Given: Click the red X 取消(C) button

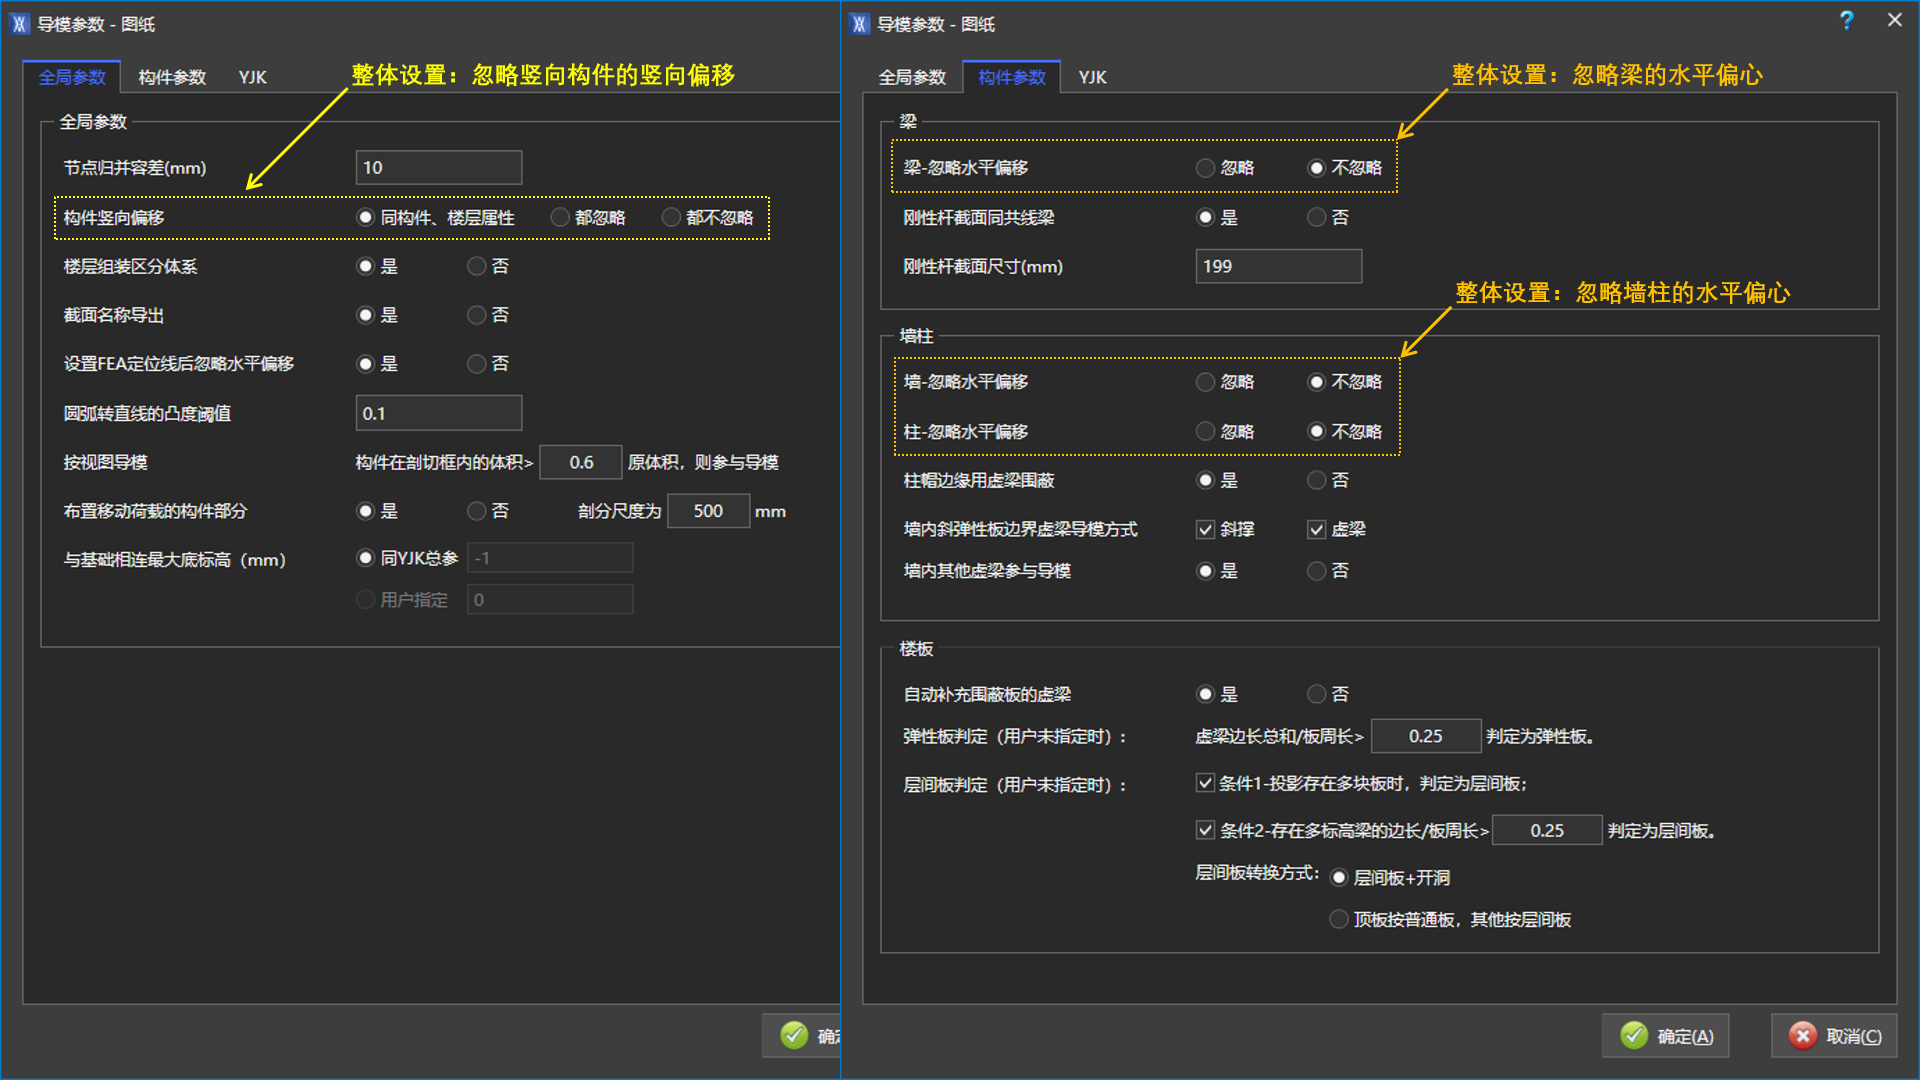Looking at the screenshot, I should coord(1835,1036).
